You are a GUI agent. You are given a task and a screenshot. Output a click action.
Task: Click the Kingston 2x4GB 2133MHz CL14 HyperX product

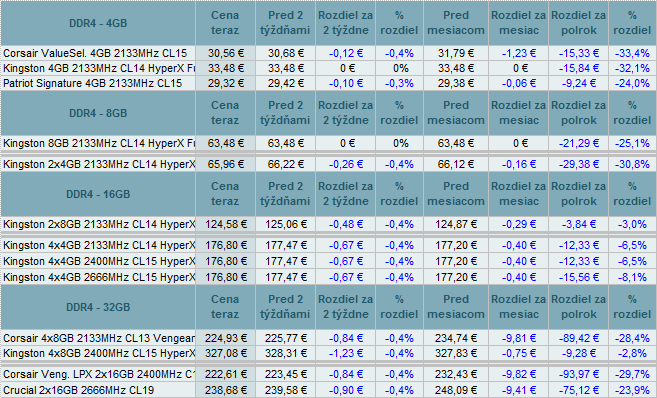point(98,164)
